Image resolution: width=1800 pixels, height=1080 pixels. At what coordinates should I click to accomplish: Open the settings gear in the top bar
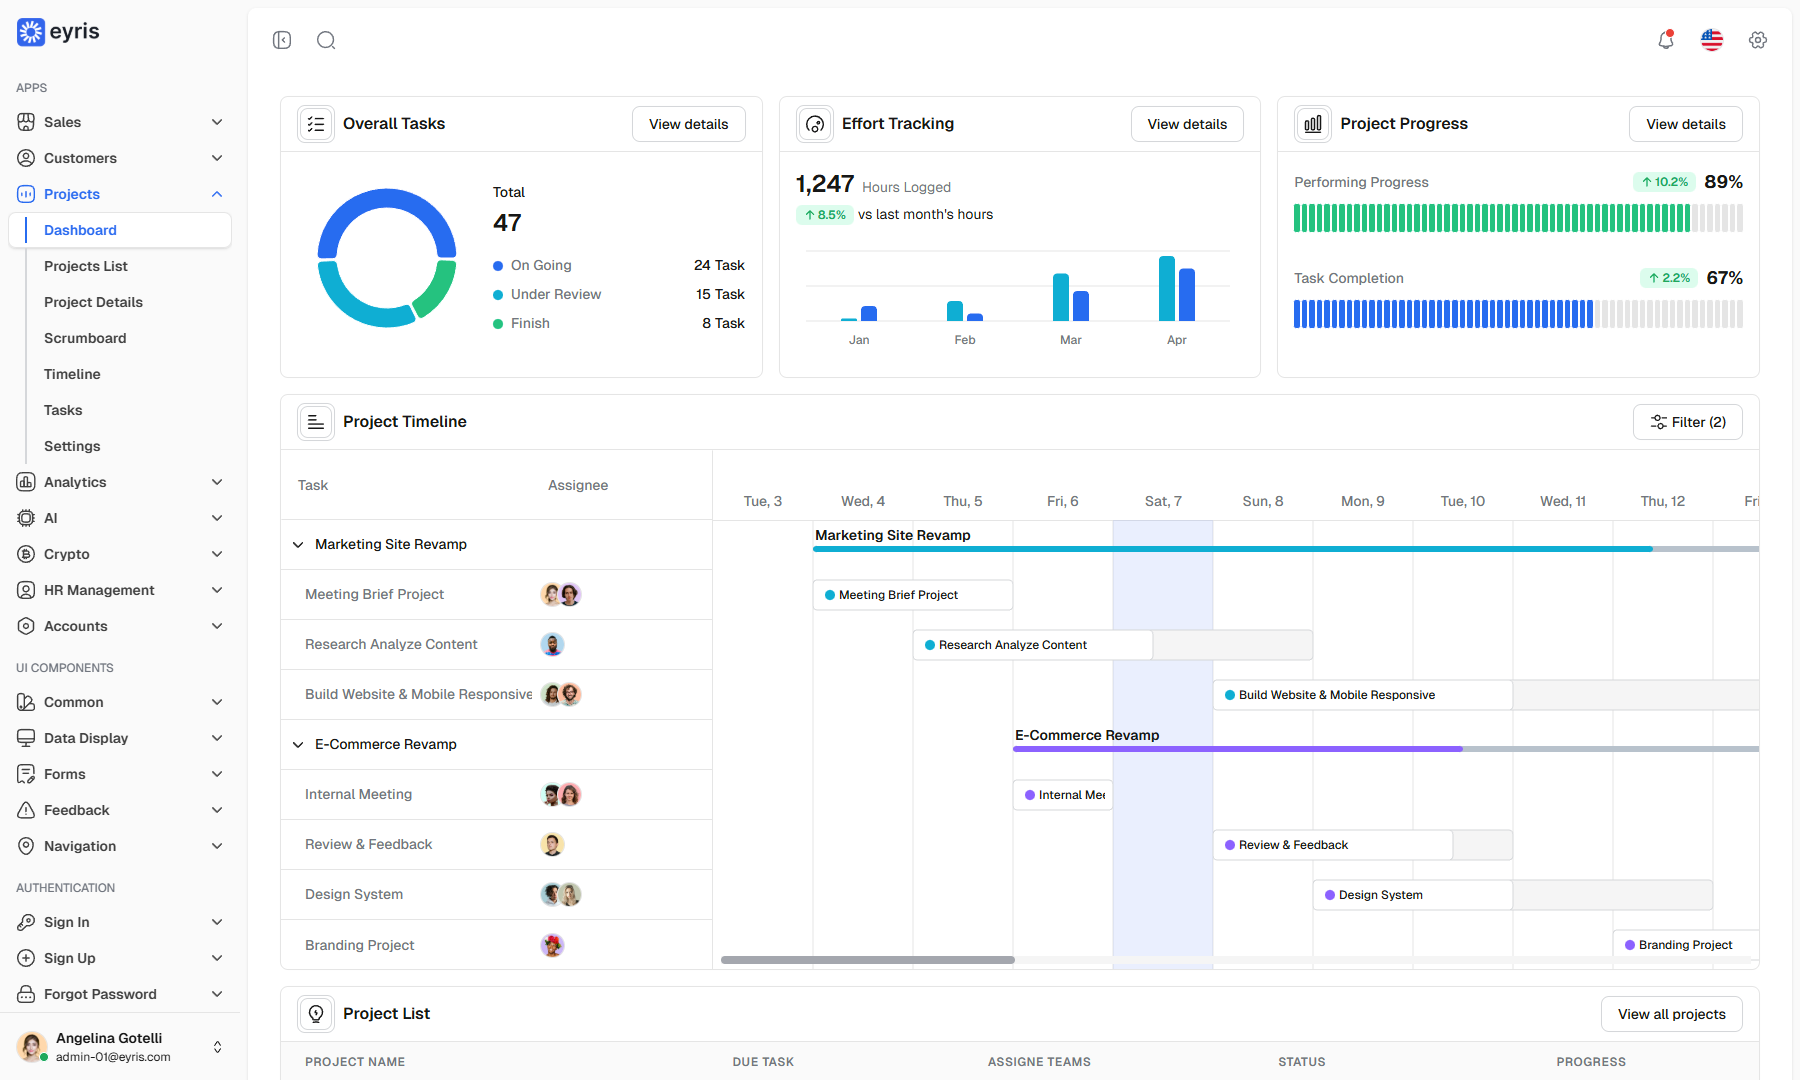pyautogui.click(x=1758, y=40)
